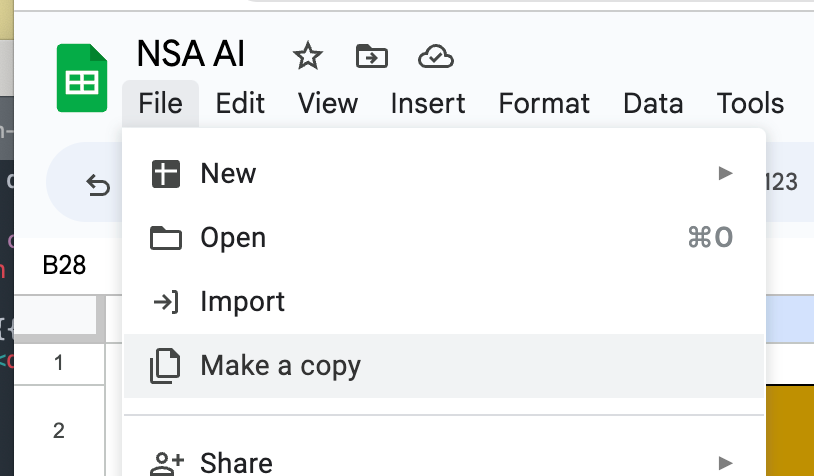Click the New spreadsheet icon in the menu
This screenshot has height=476, width=814.
pyautogui.click(x=166, y=173)
